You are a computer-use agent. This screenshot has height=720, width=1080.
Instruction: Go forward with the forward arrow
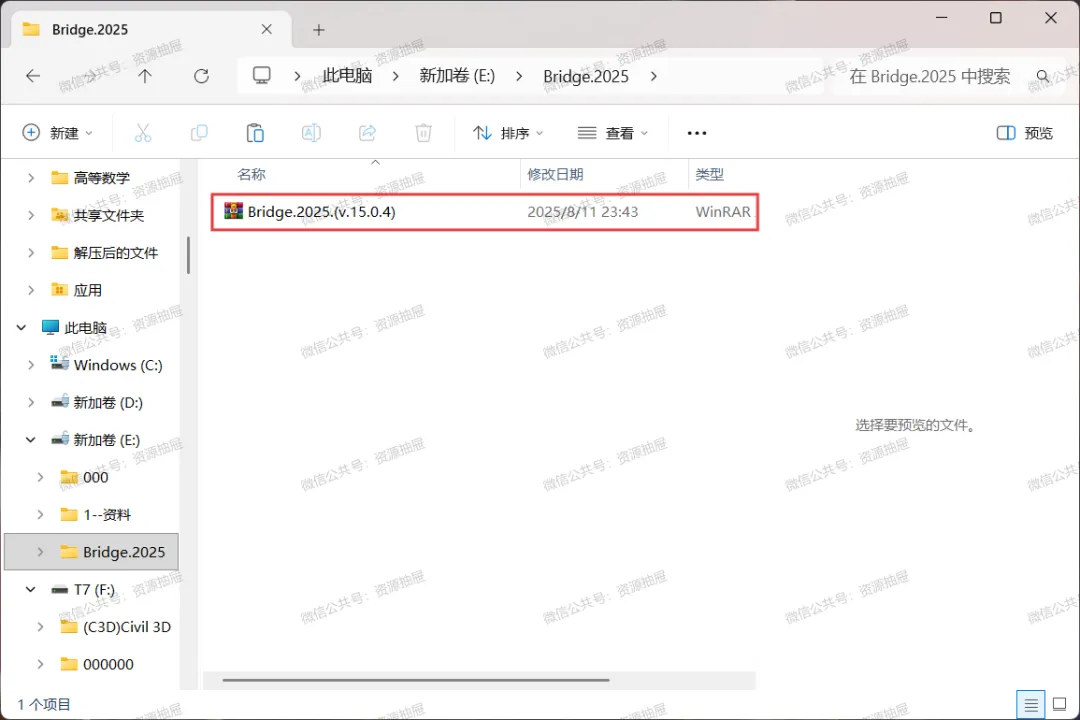coord(90,76)
